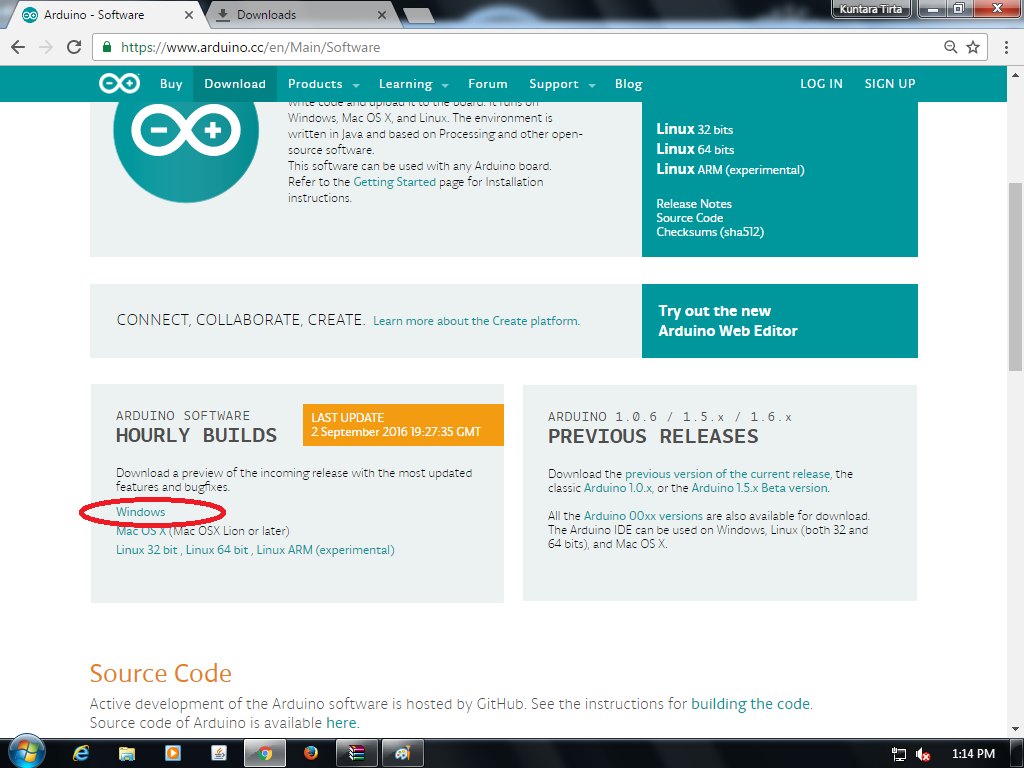Open Release Notes link
Viewport: 1024px width, 768px height.
click(x=694, y=204)
